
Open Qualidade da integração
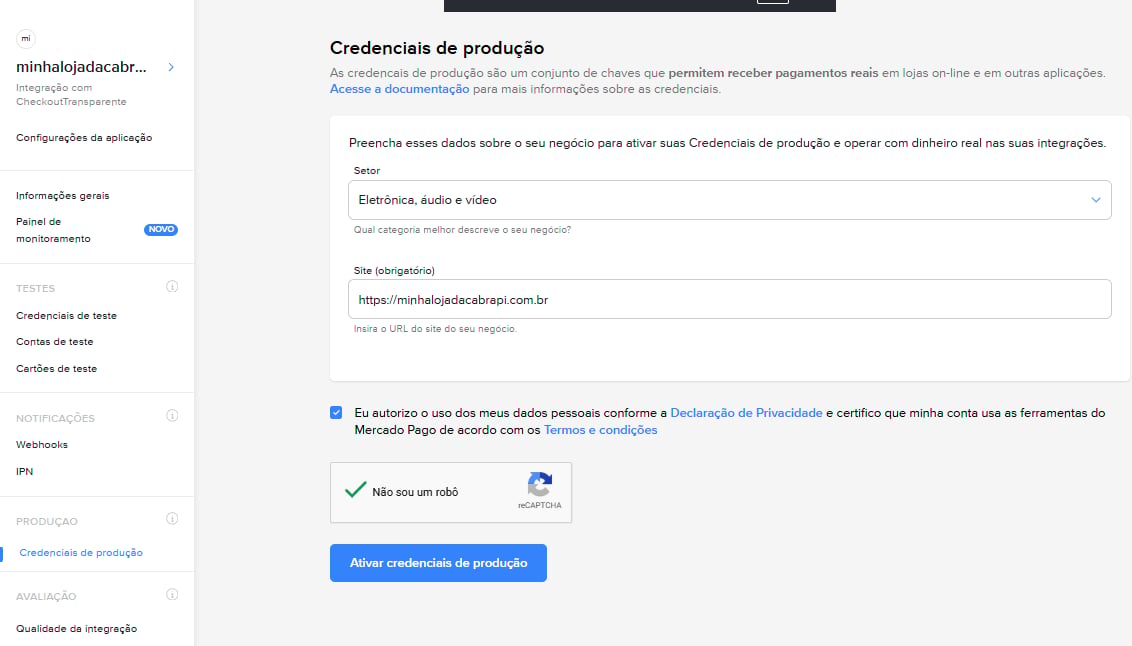click(x=77, y=629)
